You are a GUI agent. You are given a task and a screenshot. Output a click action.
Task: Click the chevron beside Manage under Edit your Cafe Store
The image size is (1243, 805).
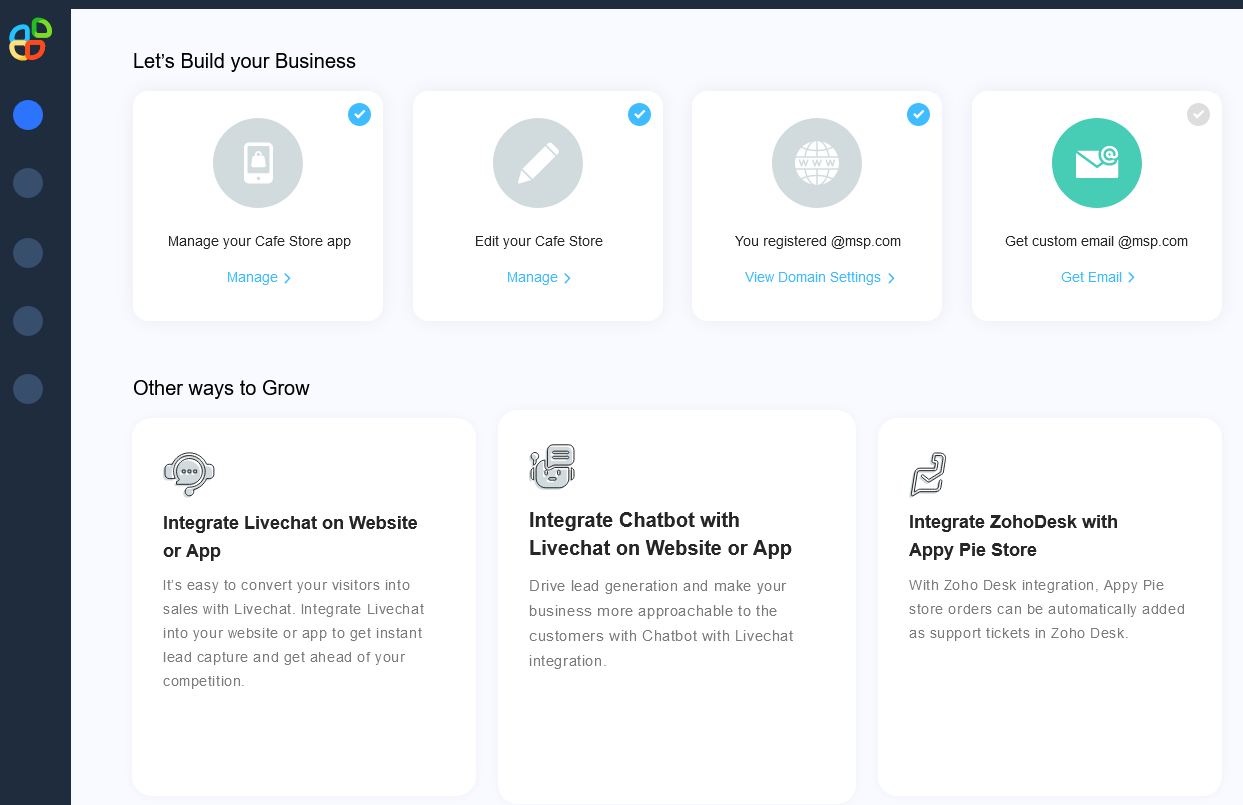pyautogui.click(x=567, y=278)
